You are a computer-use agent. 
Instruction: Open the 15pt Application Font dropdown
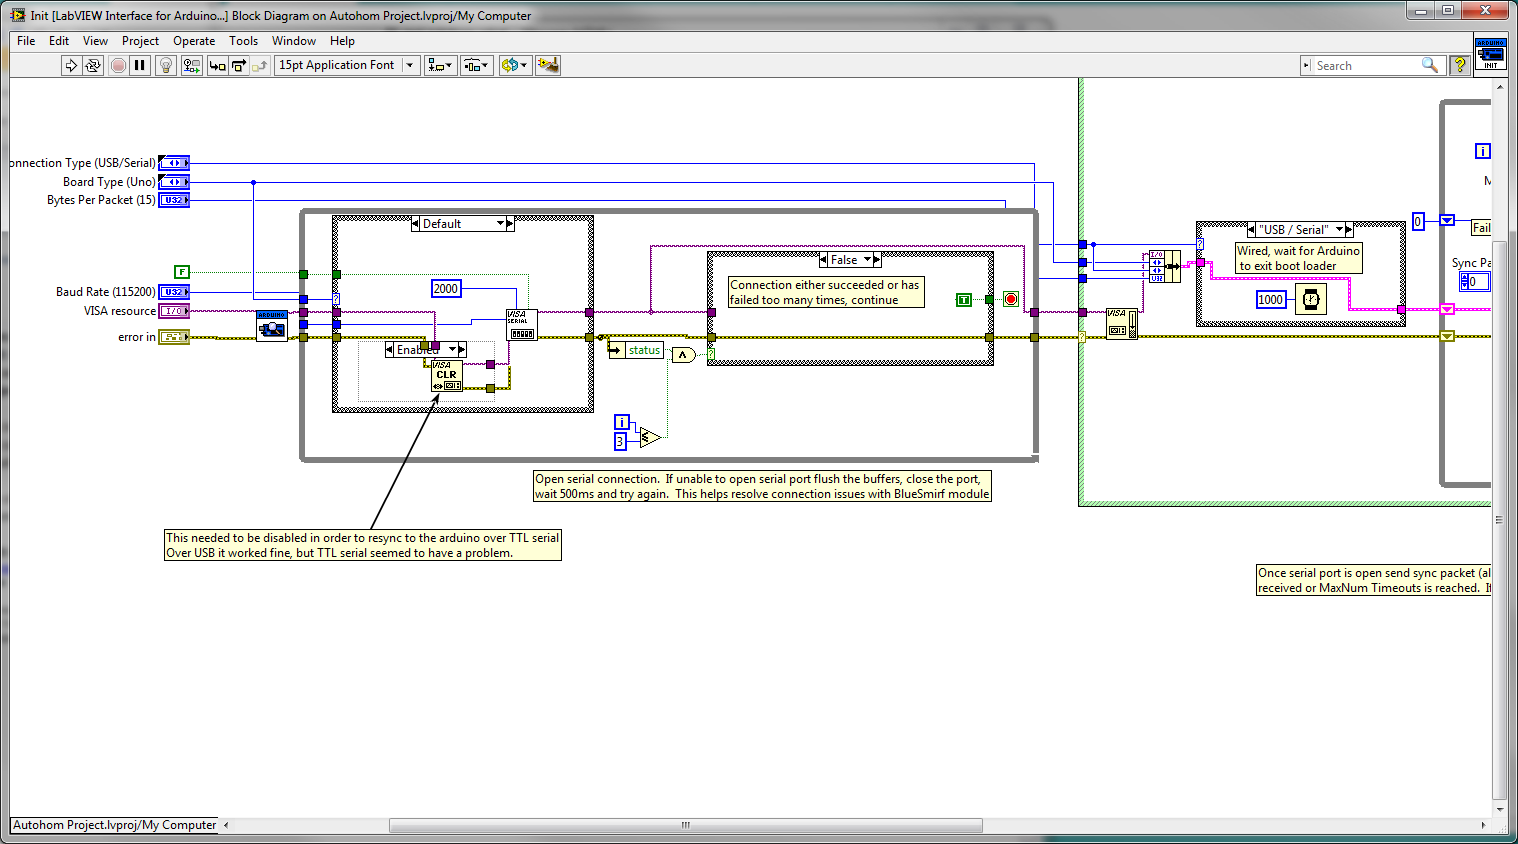click(347, 65)
